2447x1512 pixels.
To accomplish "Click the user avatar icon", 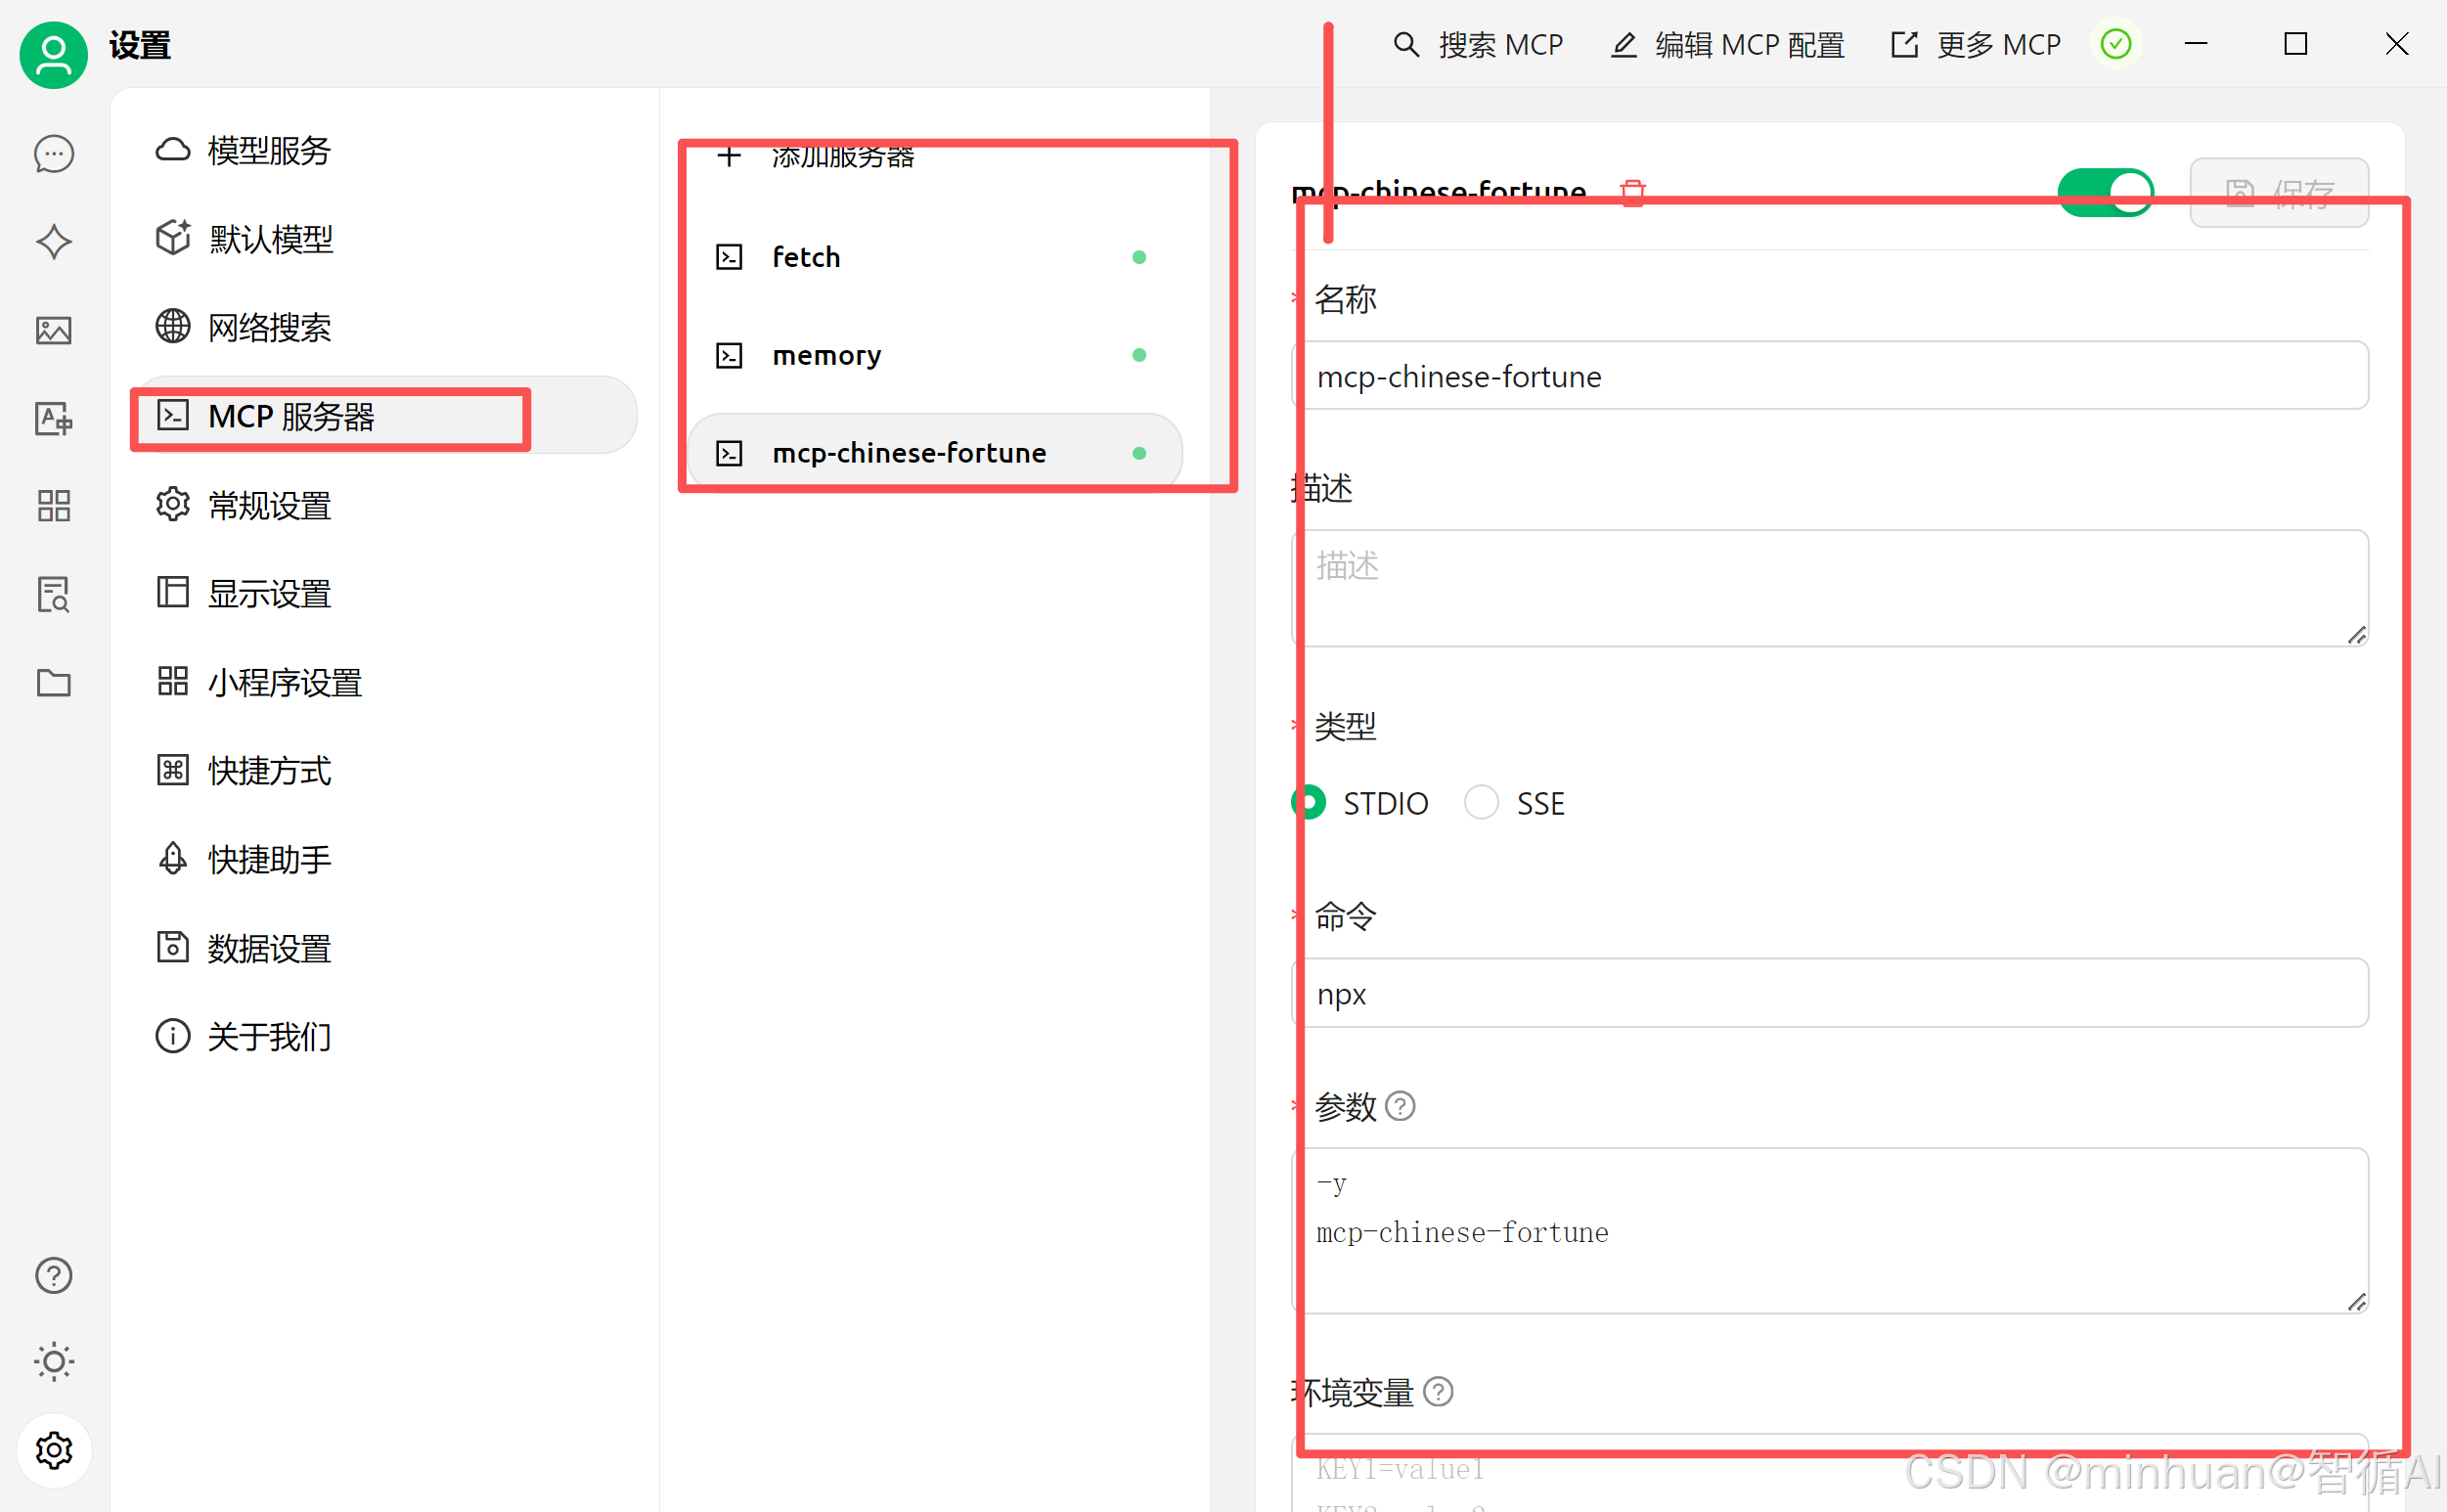I will (53, 53).
